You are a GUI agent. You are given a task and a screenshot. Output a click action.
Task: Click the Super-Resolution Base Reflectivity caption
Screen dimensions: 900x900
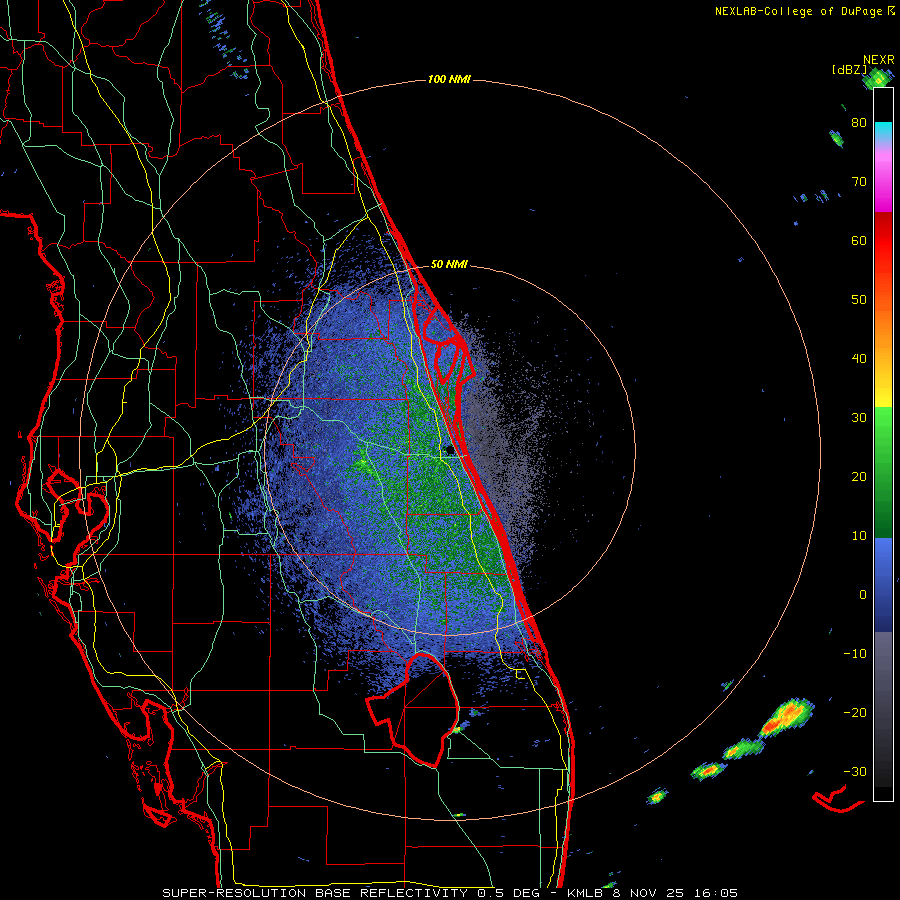(449, 893)
